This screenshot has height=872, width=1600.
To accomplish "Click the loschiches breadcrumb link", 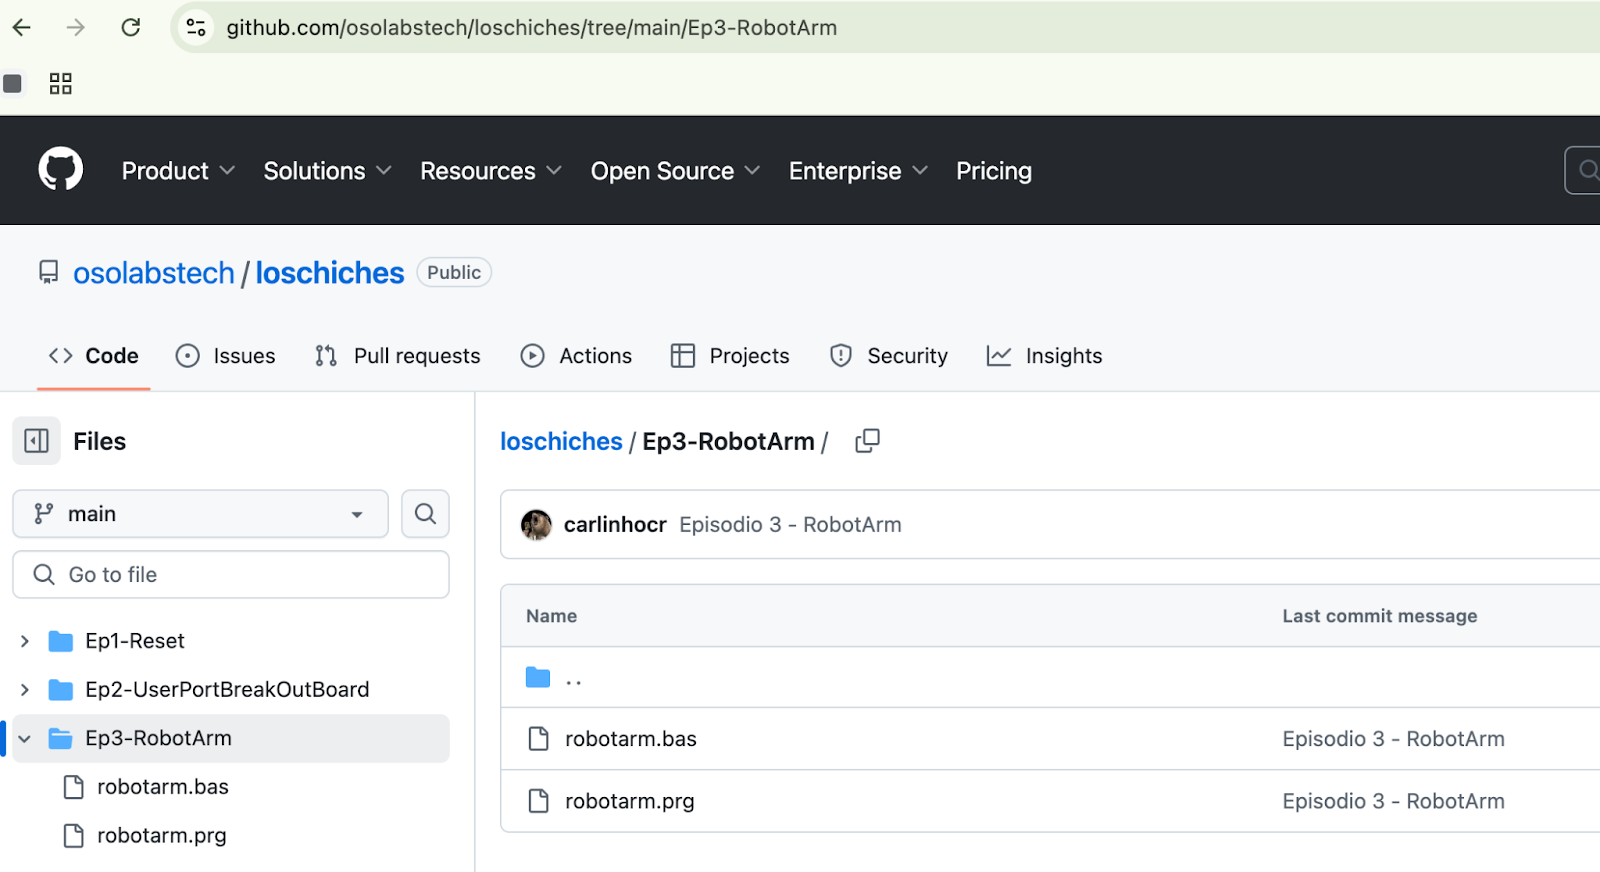I will pyautogui.click(x=561, y=441).
